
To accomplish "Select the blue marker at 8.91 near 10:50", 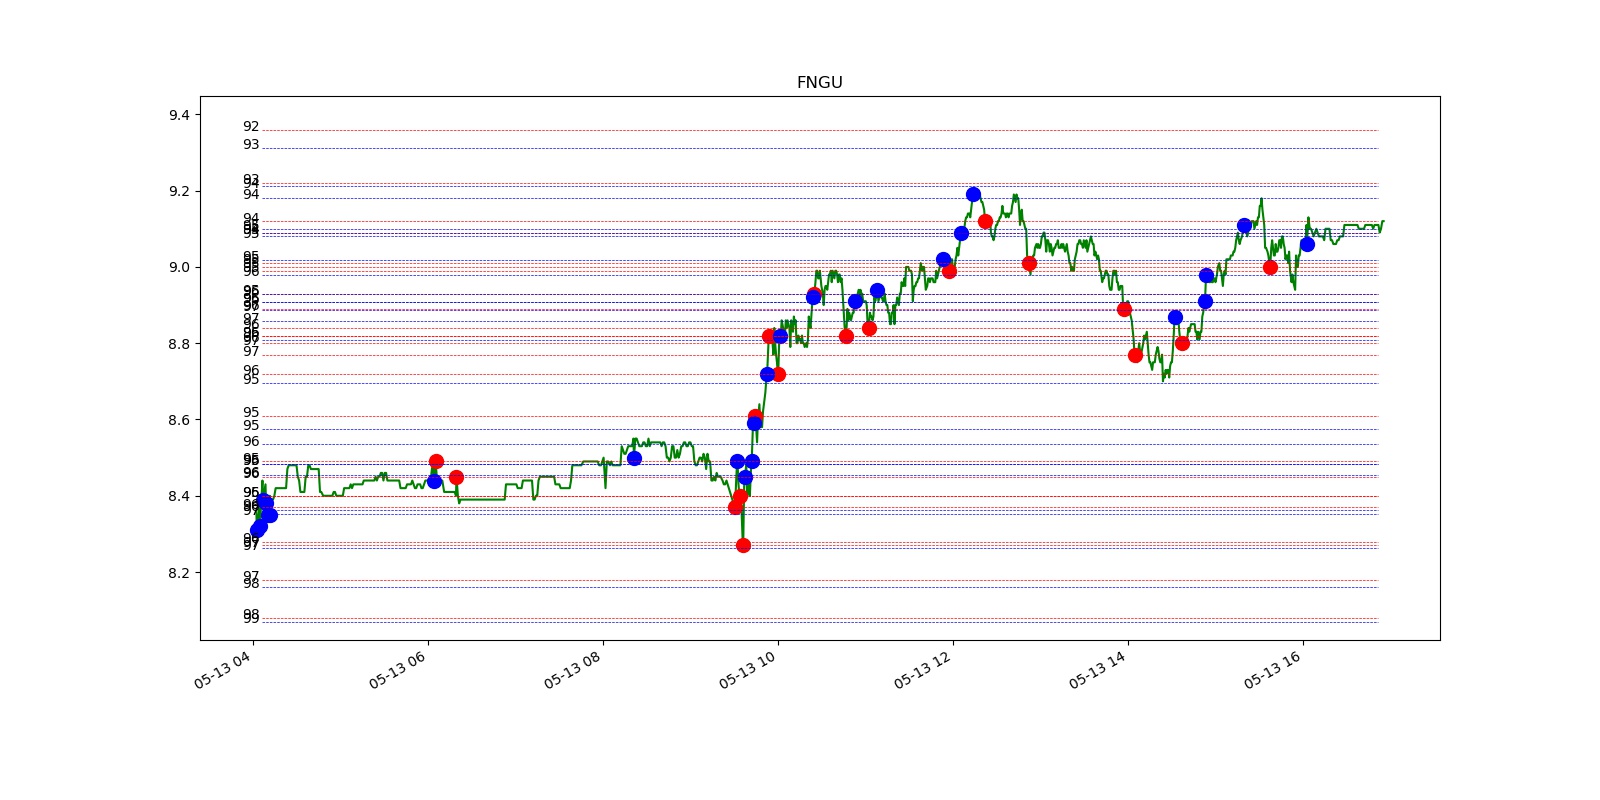I will (855, 301).
